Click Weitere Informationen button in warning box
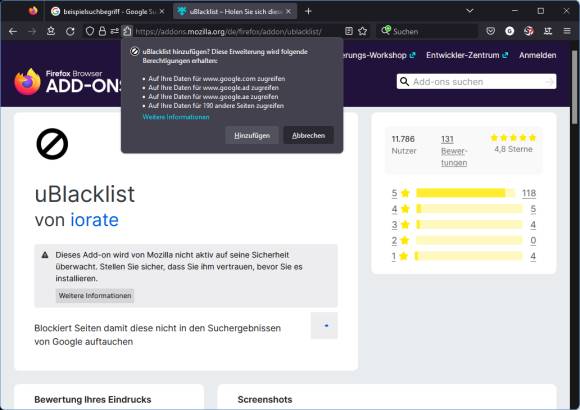Image resolution: width=580 pixels, height=410 pixels. [95, 296]
